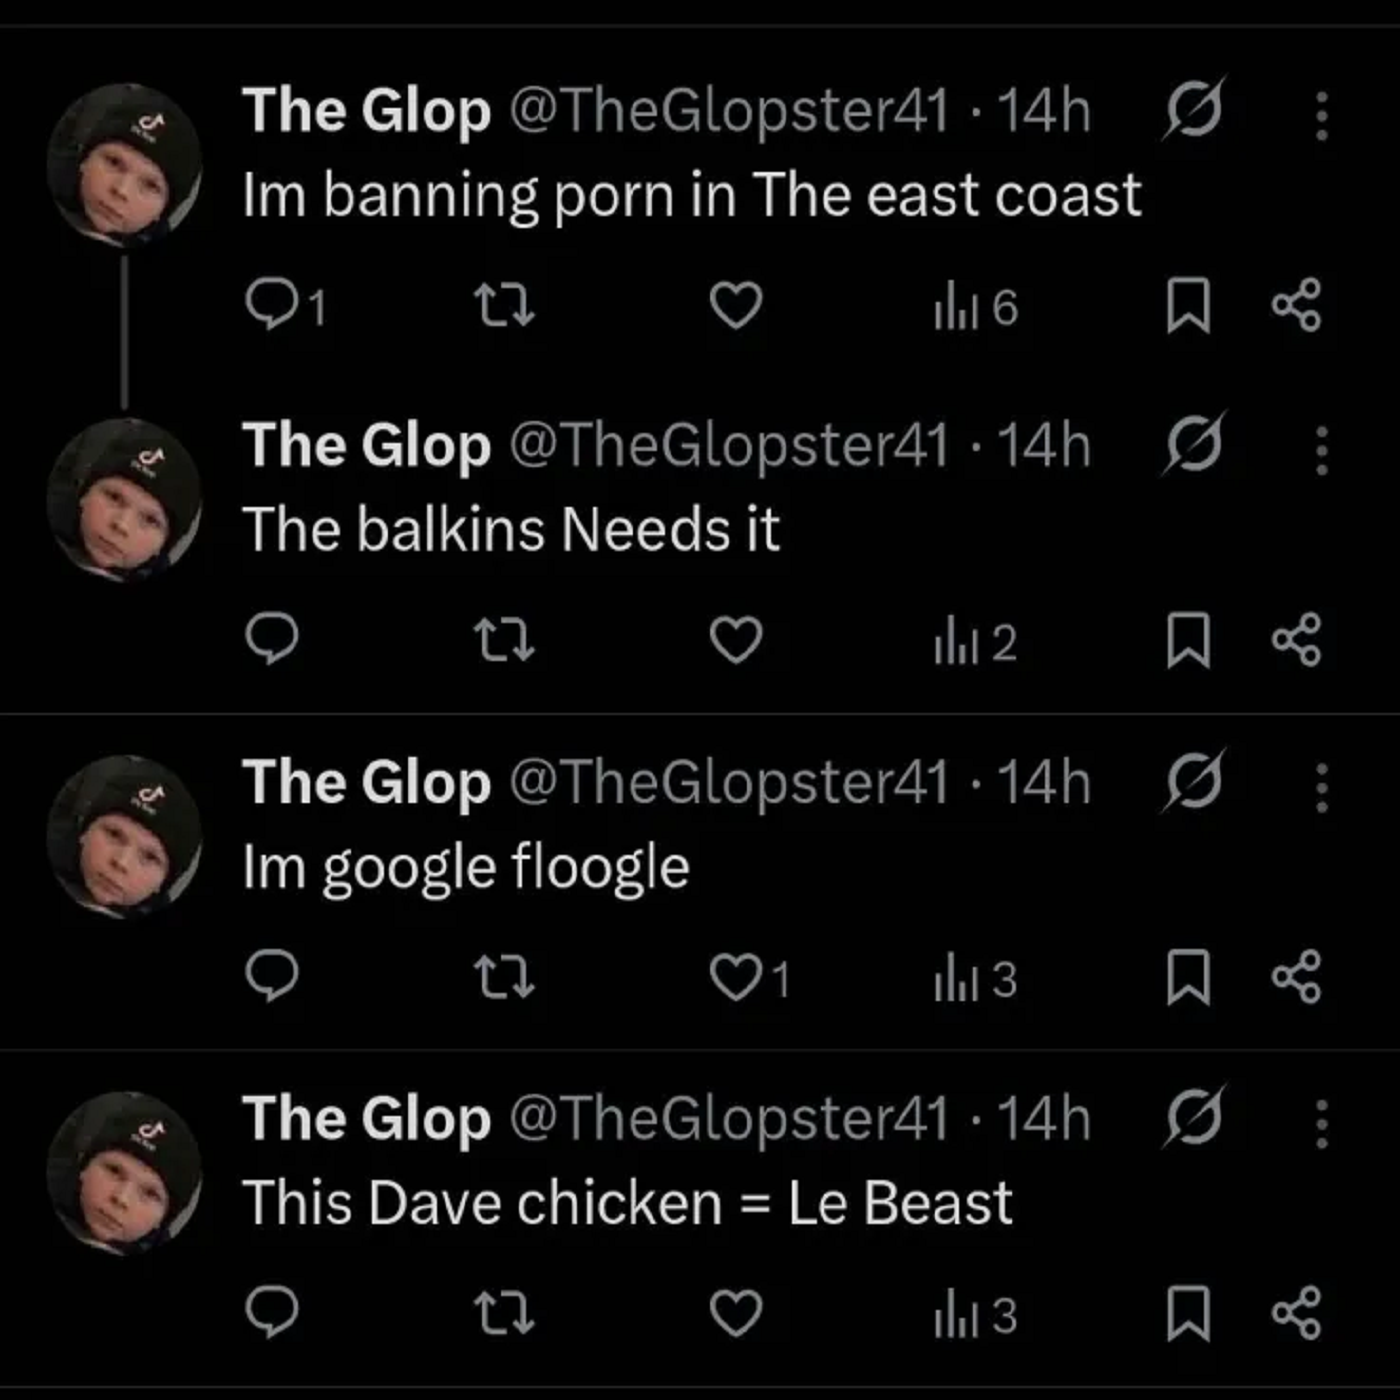Reply to the "banning porn" tweet
This screenshot has width=1400, height=1400.
270,305
